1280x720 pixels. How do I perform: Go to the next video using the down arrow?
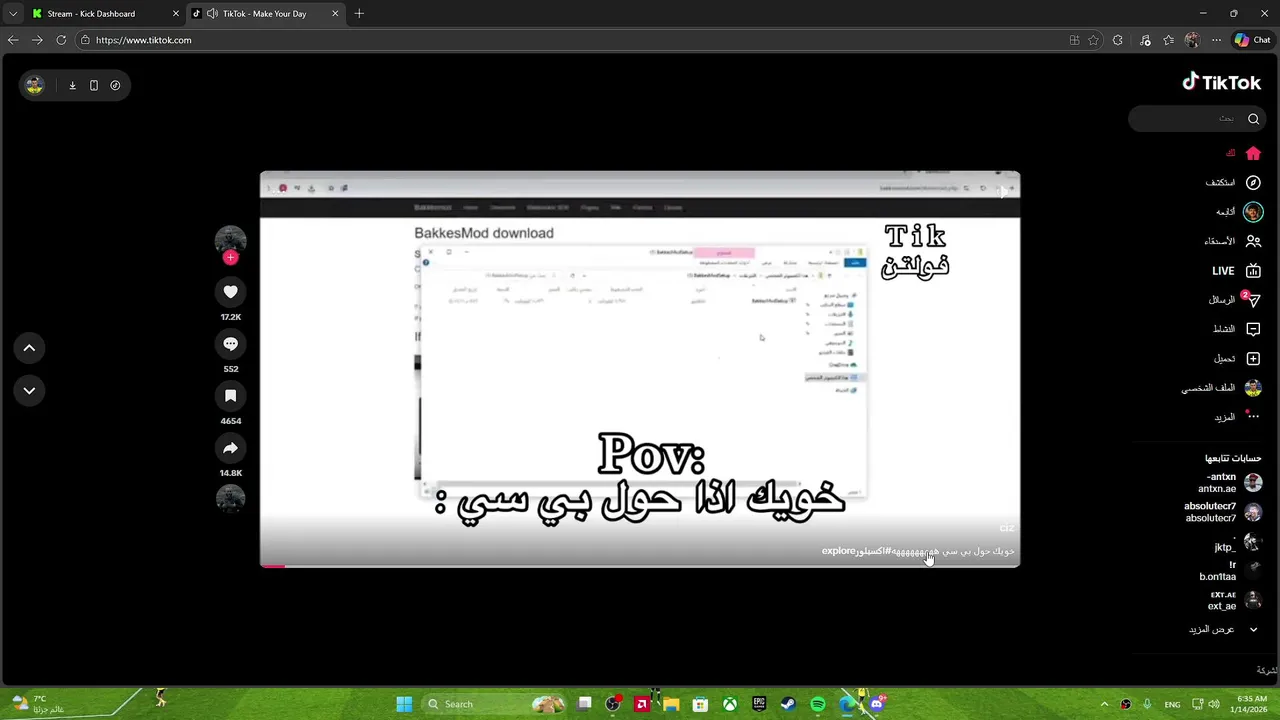(x=29, y=391)
